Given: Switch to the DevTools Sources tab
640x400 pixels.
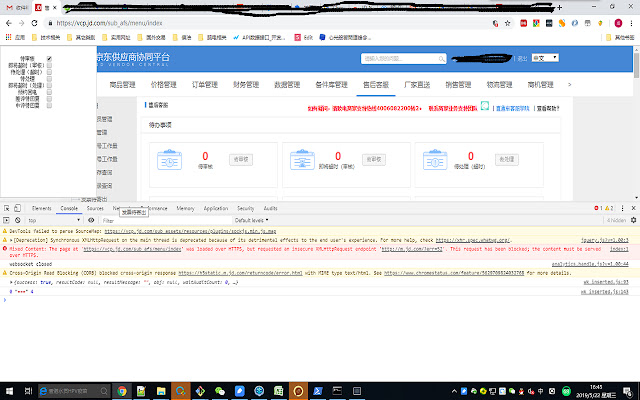Looking at the screenshot, I should (x=95, y=208).
